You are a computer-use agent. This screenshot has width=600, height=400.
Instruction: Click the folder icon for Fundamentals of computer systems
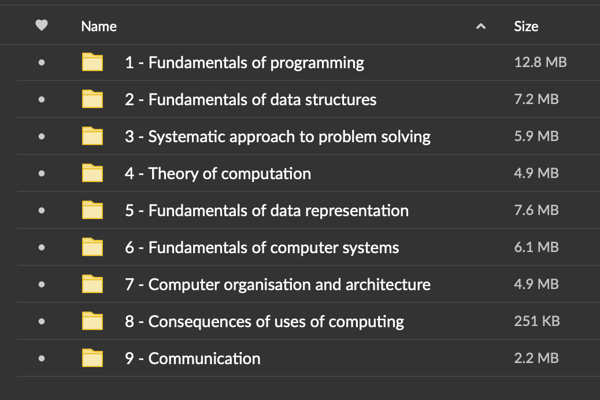pos(93,248)
